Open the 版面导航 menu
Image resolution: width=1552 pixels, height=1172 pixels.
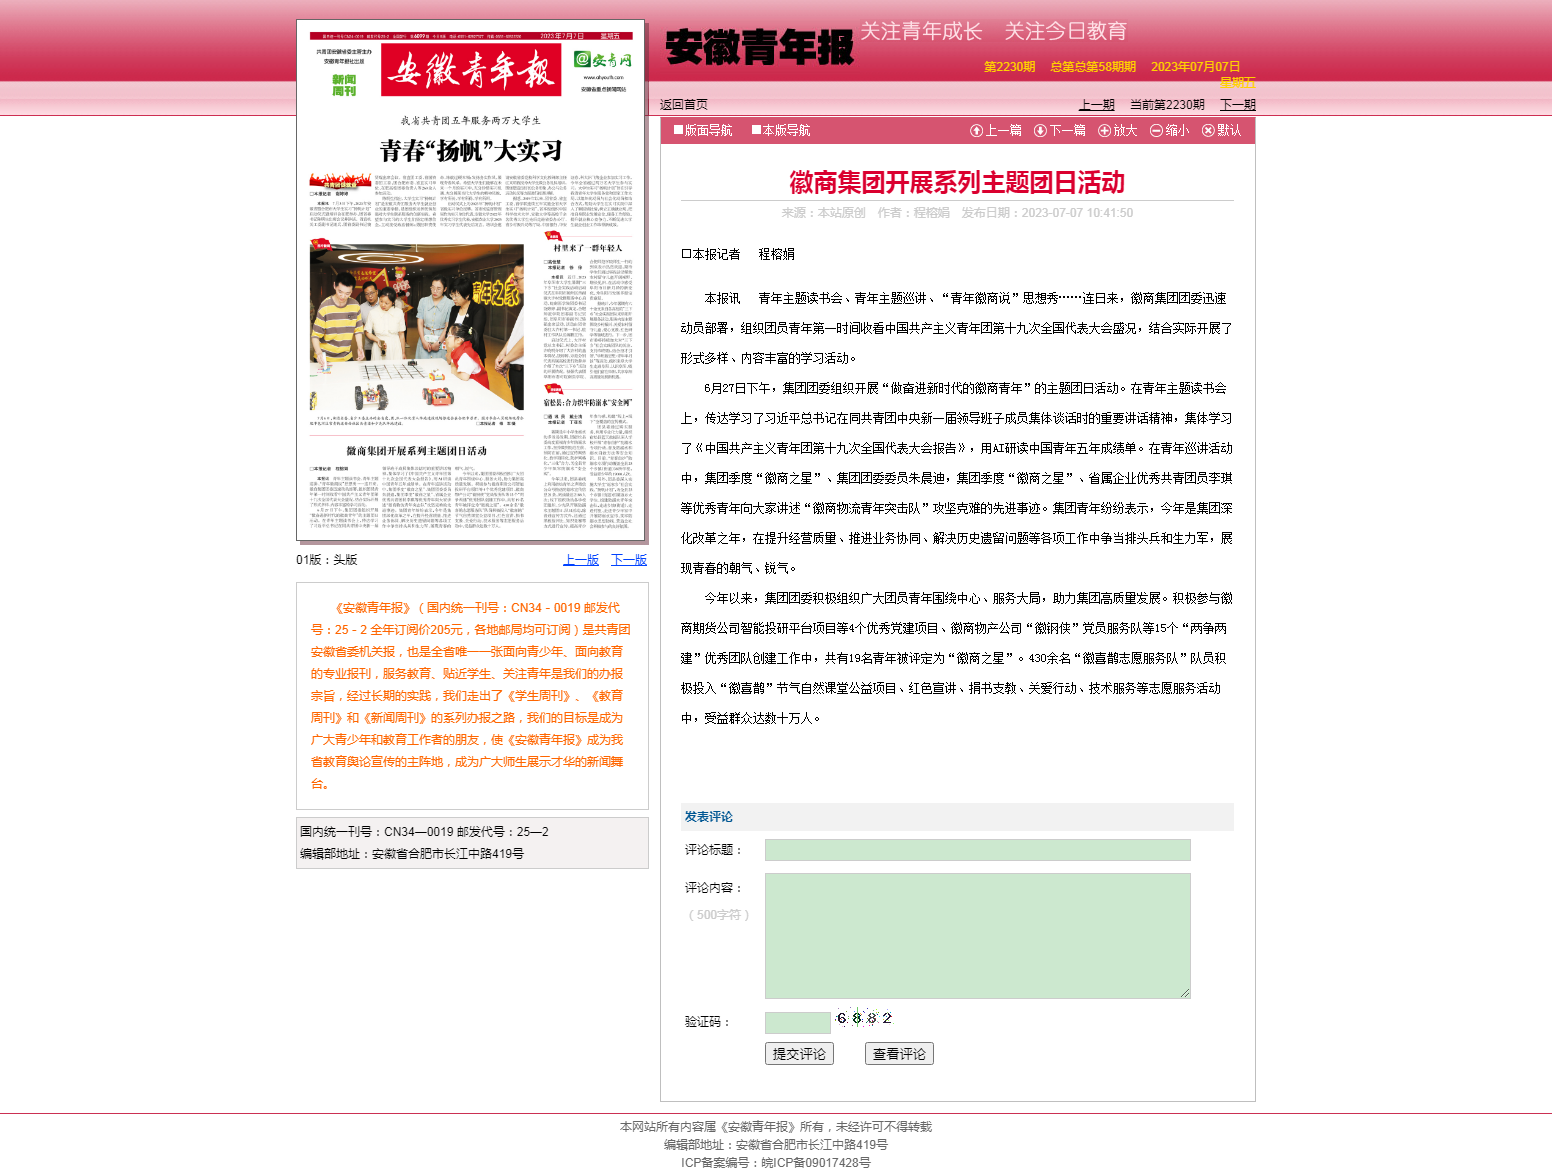pos(703,130)
